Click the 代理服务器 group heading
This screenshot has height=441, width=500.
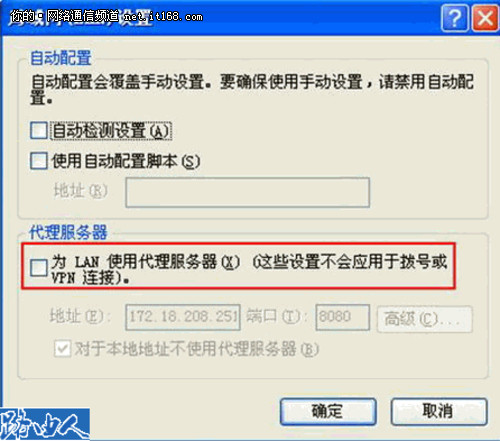(68, 232)
